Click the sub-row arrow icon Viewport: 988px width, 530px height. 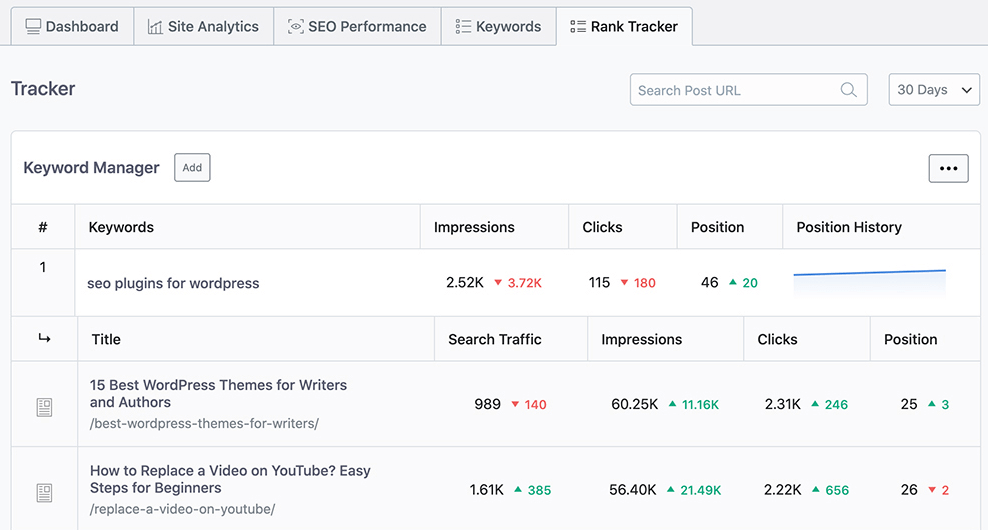tap(44, 338)
